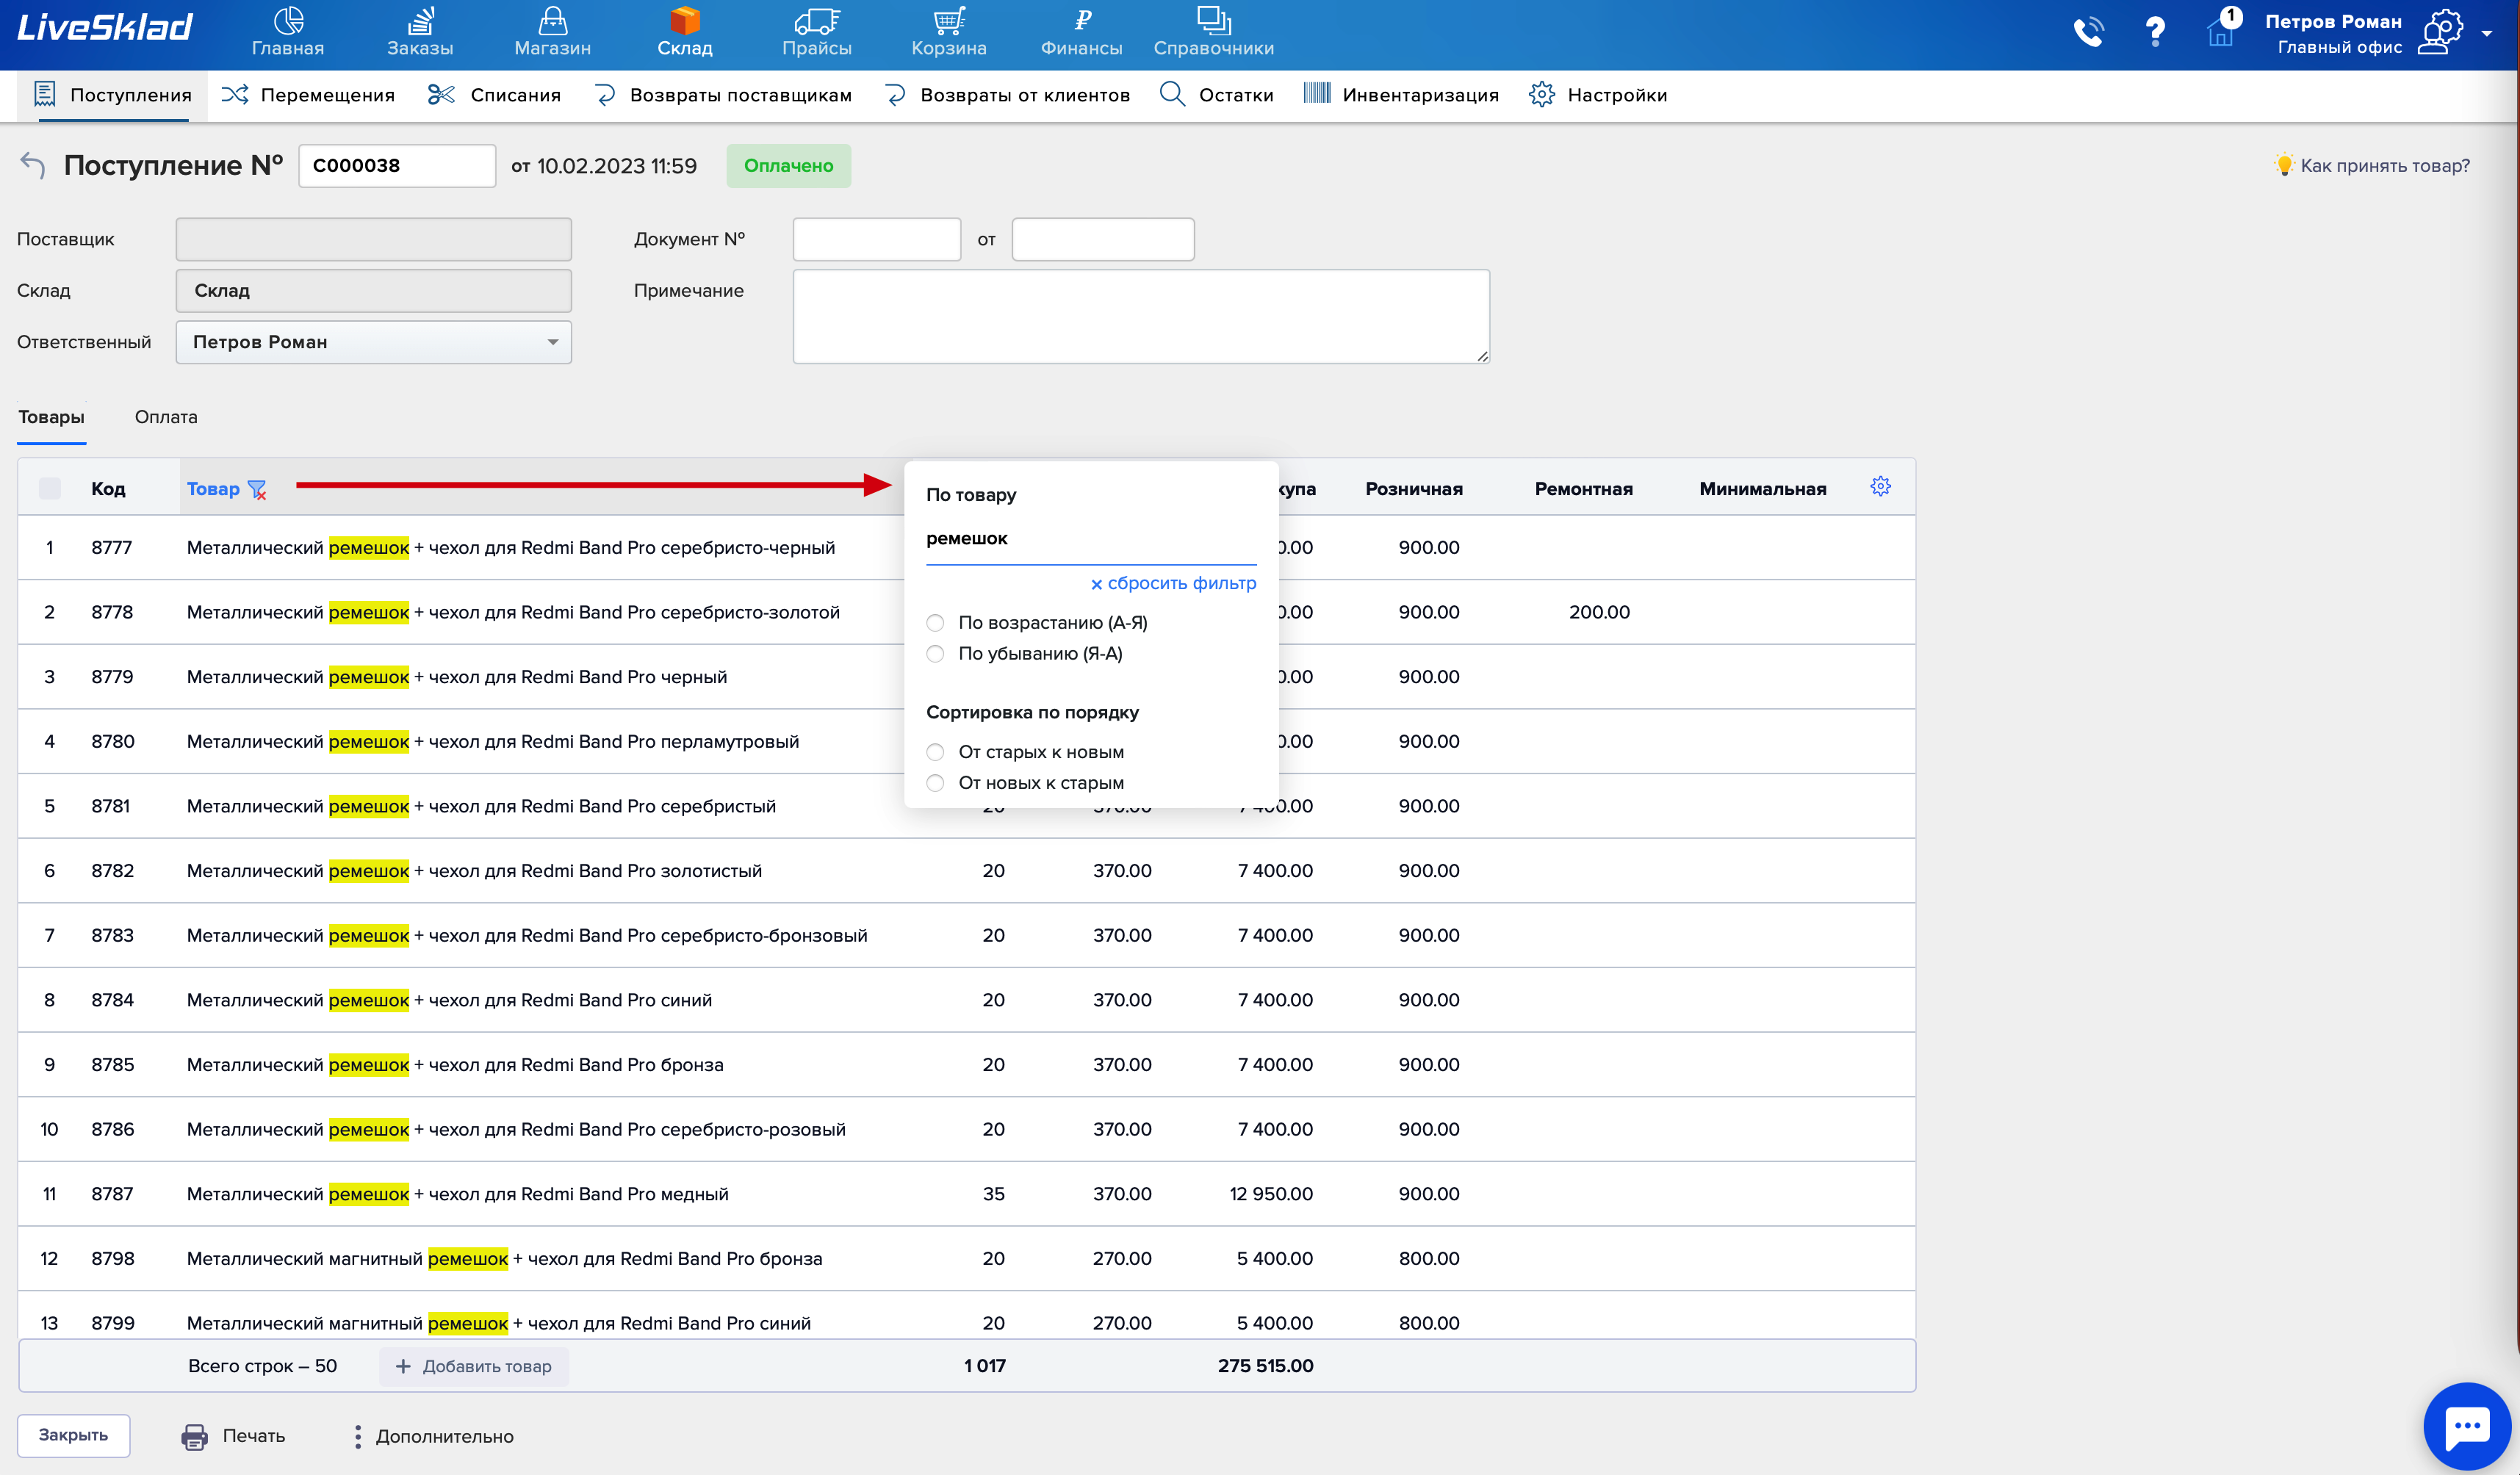2520x1475 pixels.
Task: Open the Магазин section
Action: (552, 33)
